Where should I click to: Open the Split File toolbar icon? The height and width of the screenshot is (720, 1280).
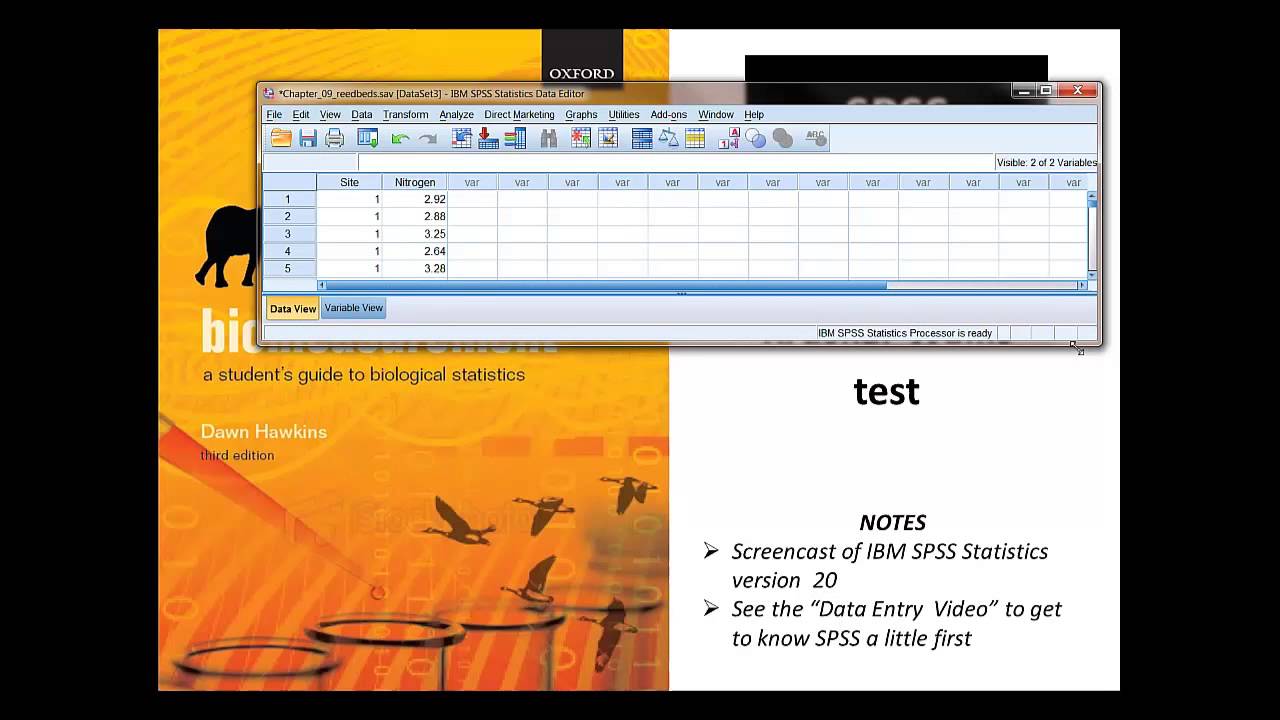(642, 138)
